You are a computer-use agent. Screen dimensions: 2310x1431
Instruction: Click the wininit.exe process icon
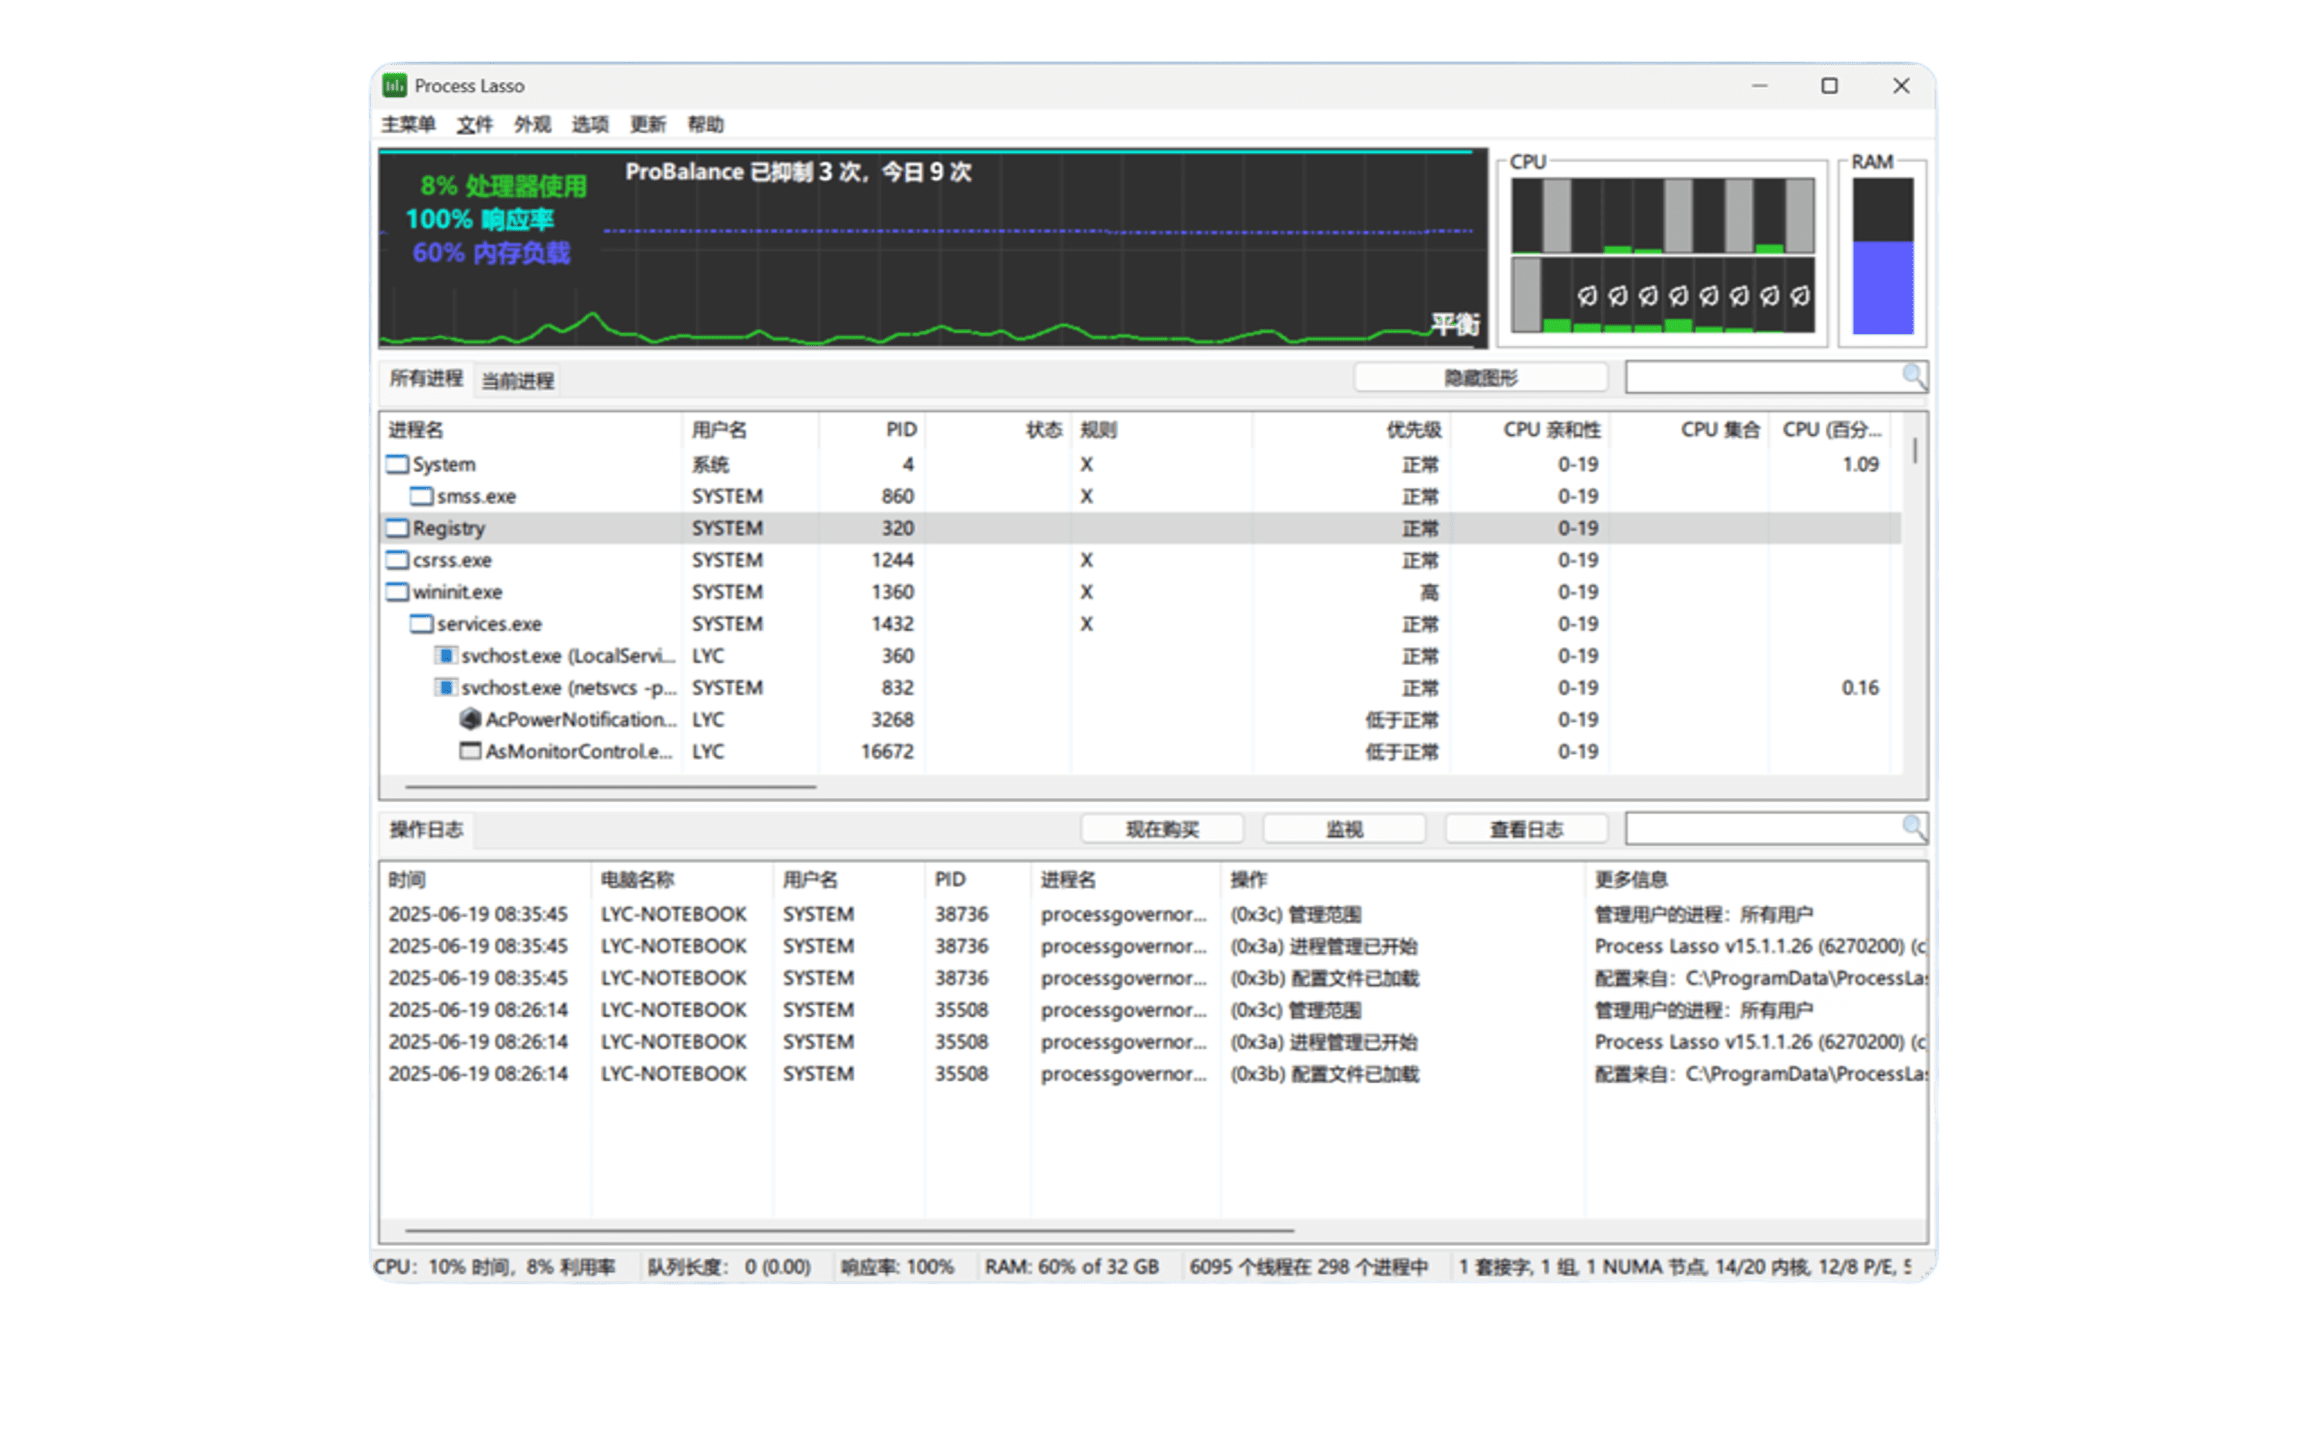tap(398, 592)
